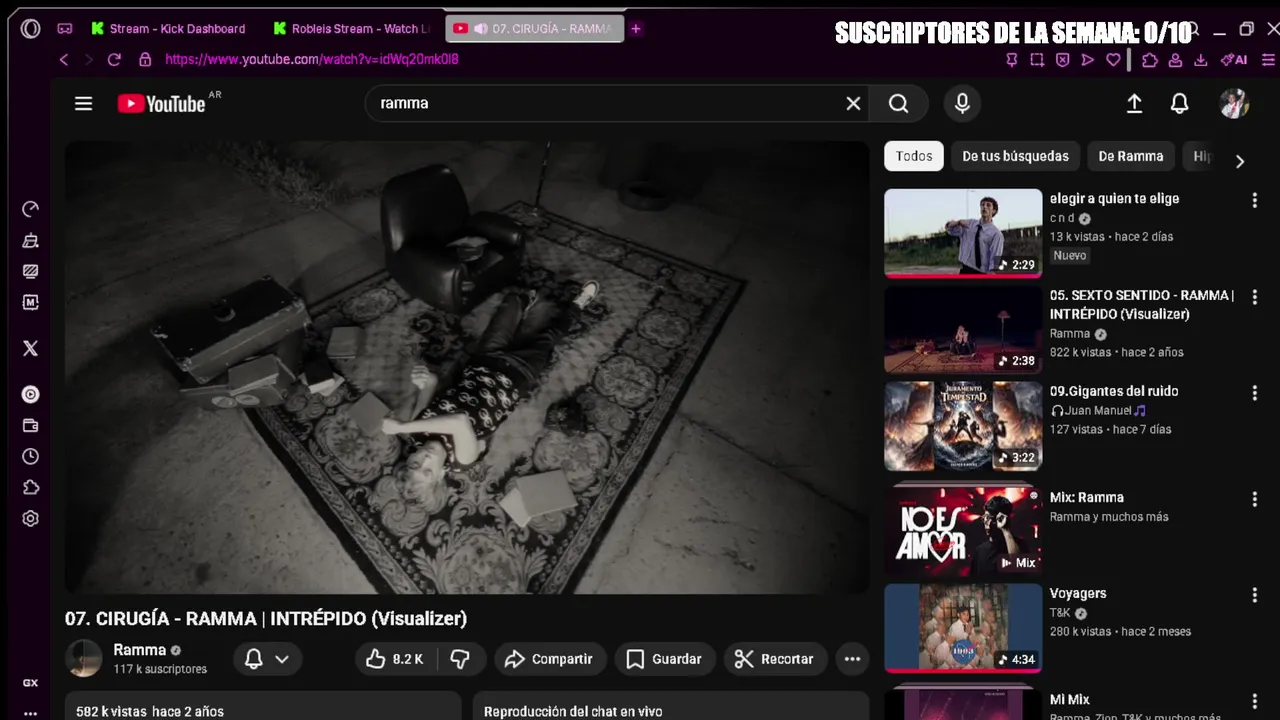Open the Ramma notification bell dropdown
Image resolution: width=1280 pixels, height=720 pixels.
pyautogui.click(x=267, y=659)
